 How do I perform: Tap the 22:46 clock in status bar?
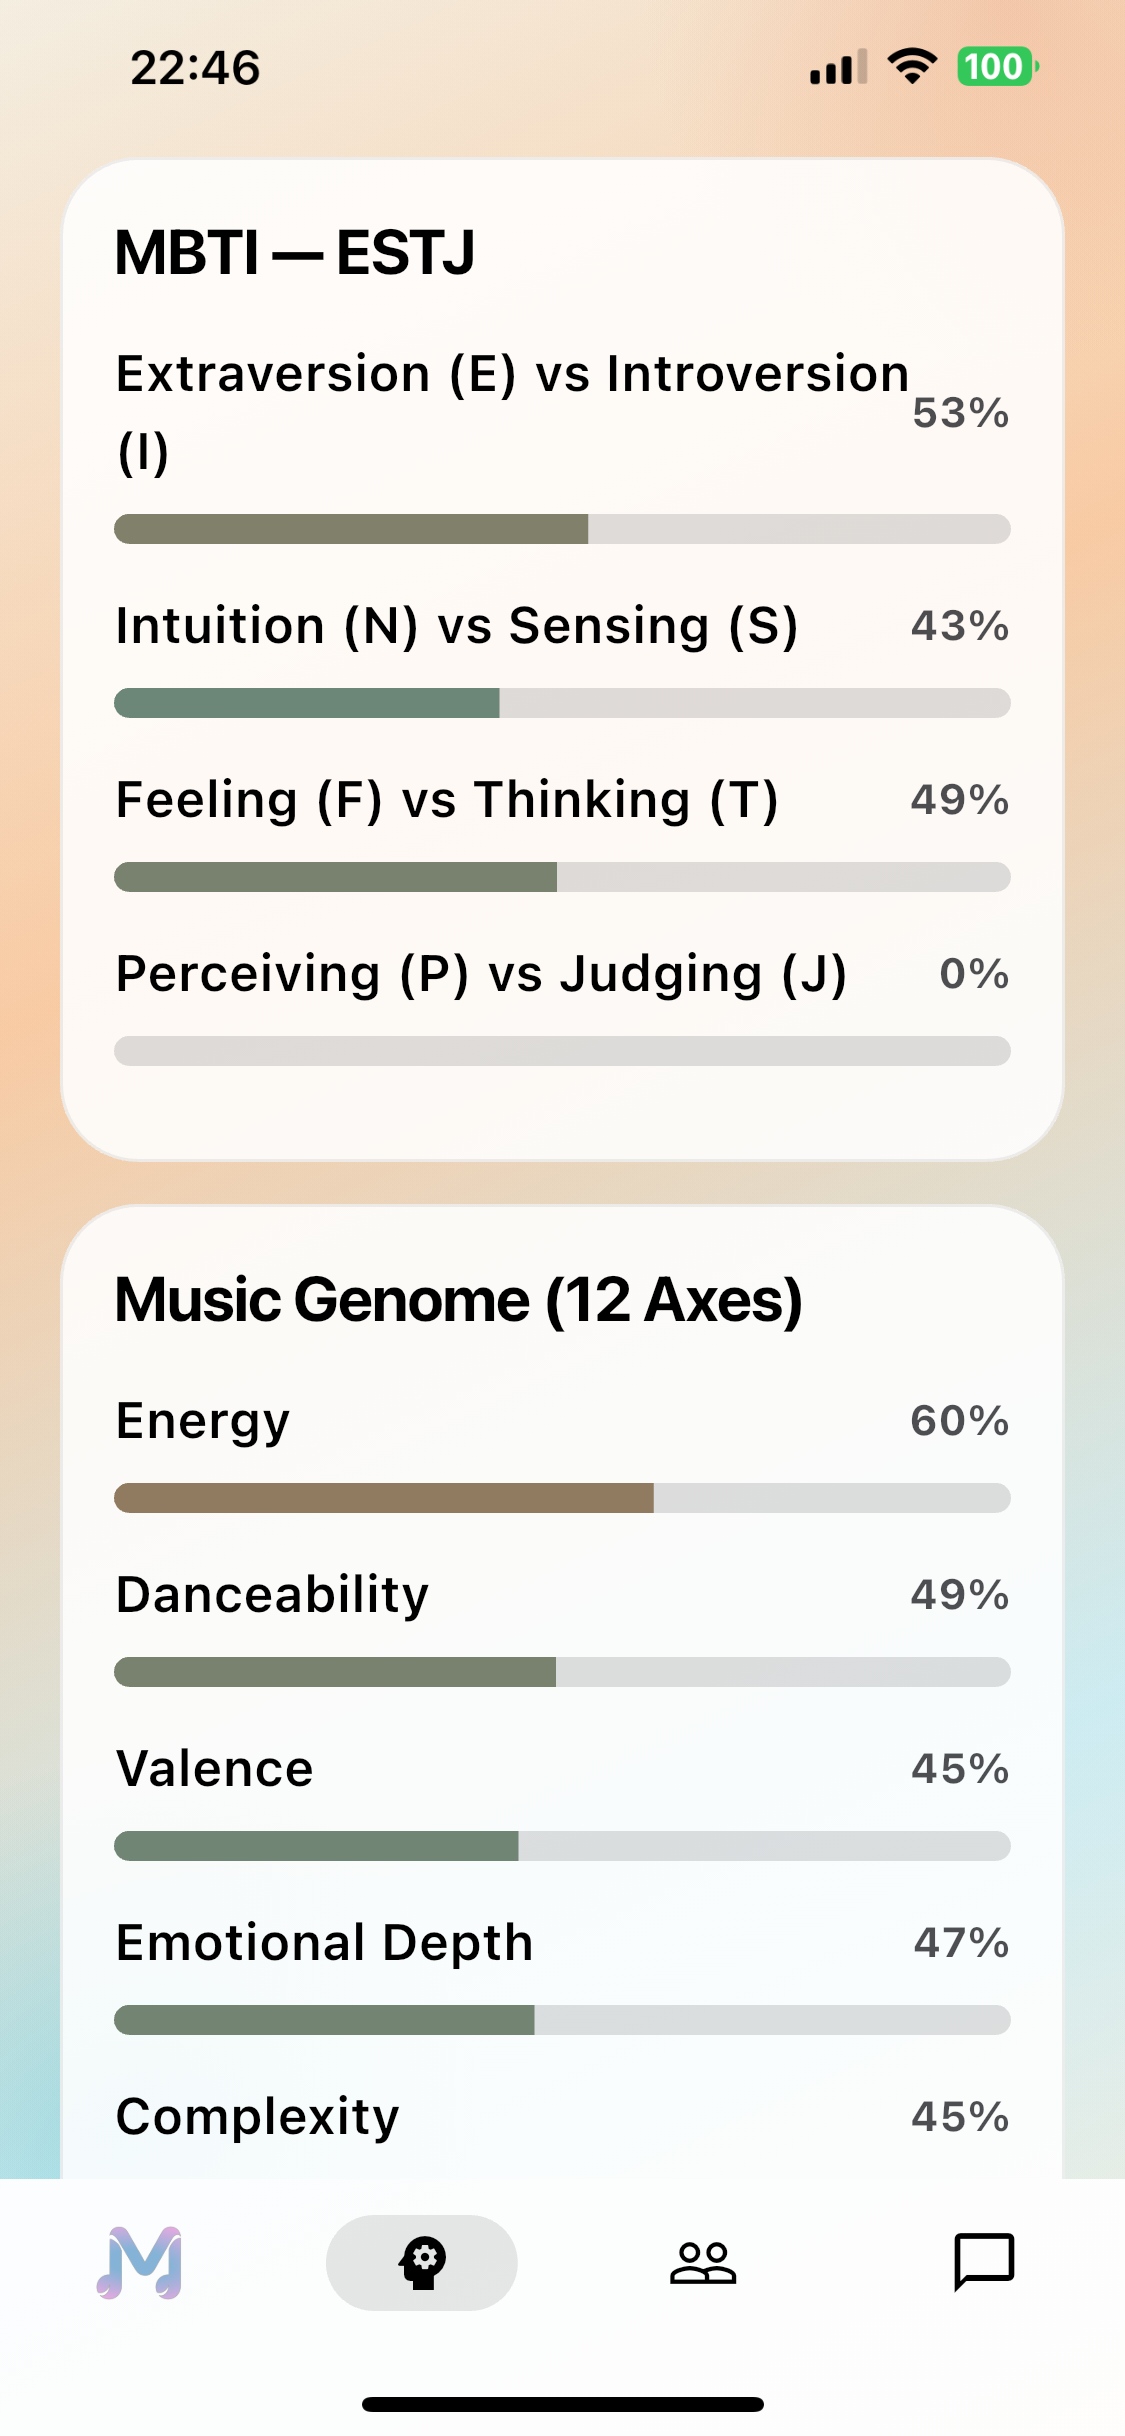[195, 68]
